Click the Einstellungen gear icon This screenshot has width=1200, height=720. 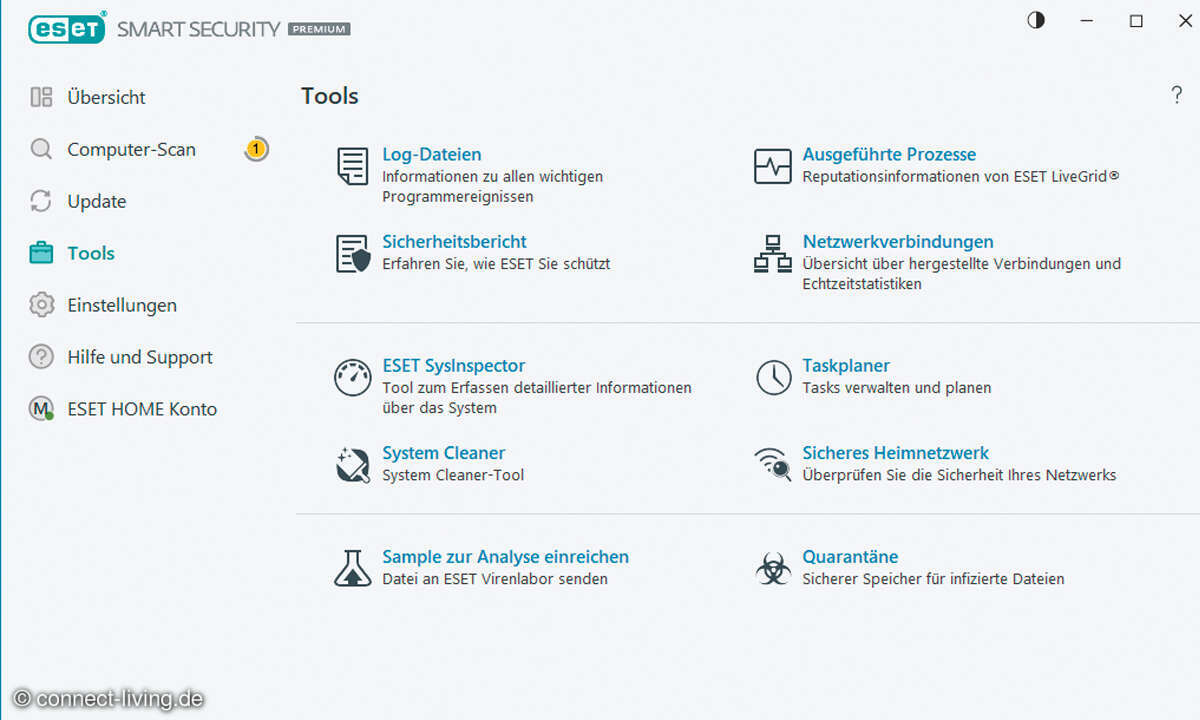coord(41,305)
